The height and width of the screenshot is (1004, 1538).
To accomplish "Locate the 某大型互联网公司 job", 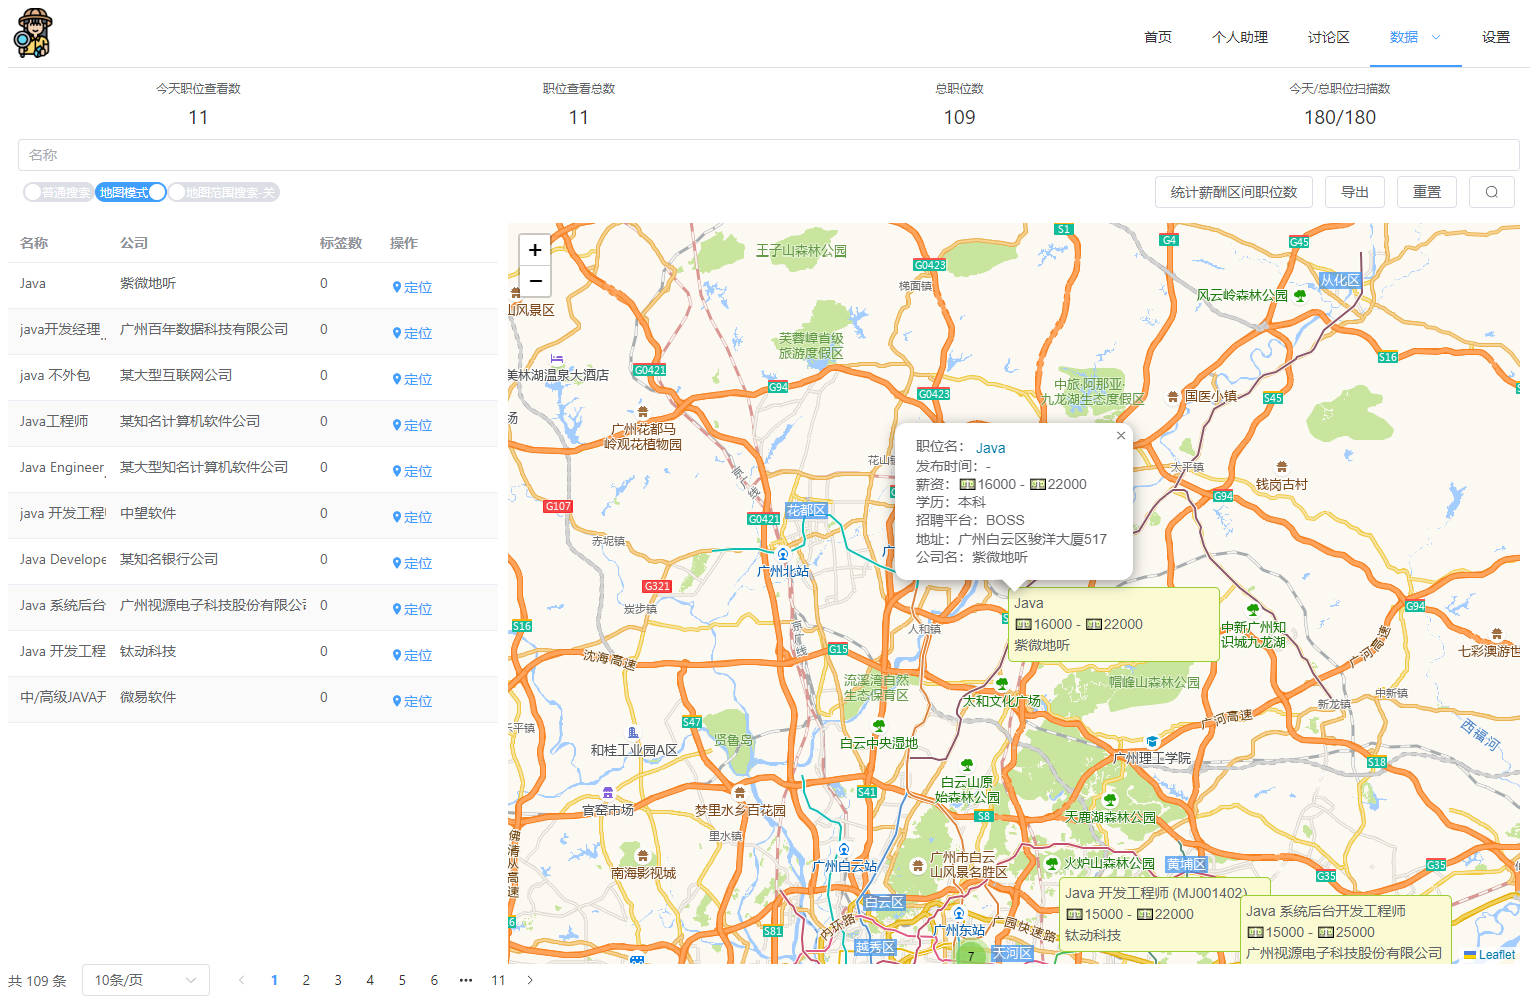I will coord(412,379).
